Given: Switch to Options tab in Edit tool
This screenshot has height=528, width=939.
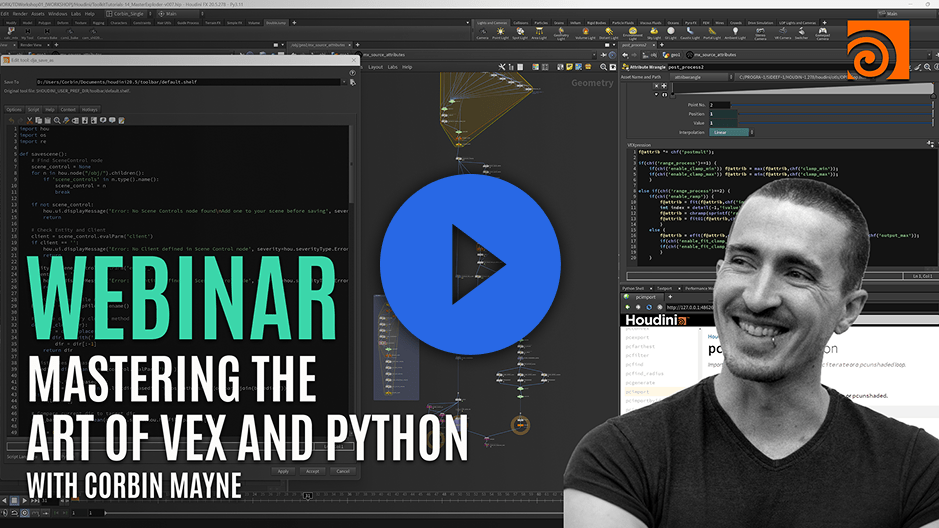Looking at the screenshot, I should click(14, 110).
